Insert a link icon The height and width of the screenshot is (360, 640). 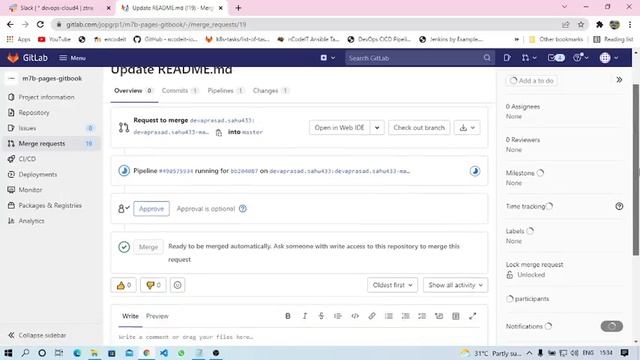click(x=372, y=316)
